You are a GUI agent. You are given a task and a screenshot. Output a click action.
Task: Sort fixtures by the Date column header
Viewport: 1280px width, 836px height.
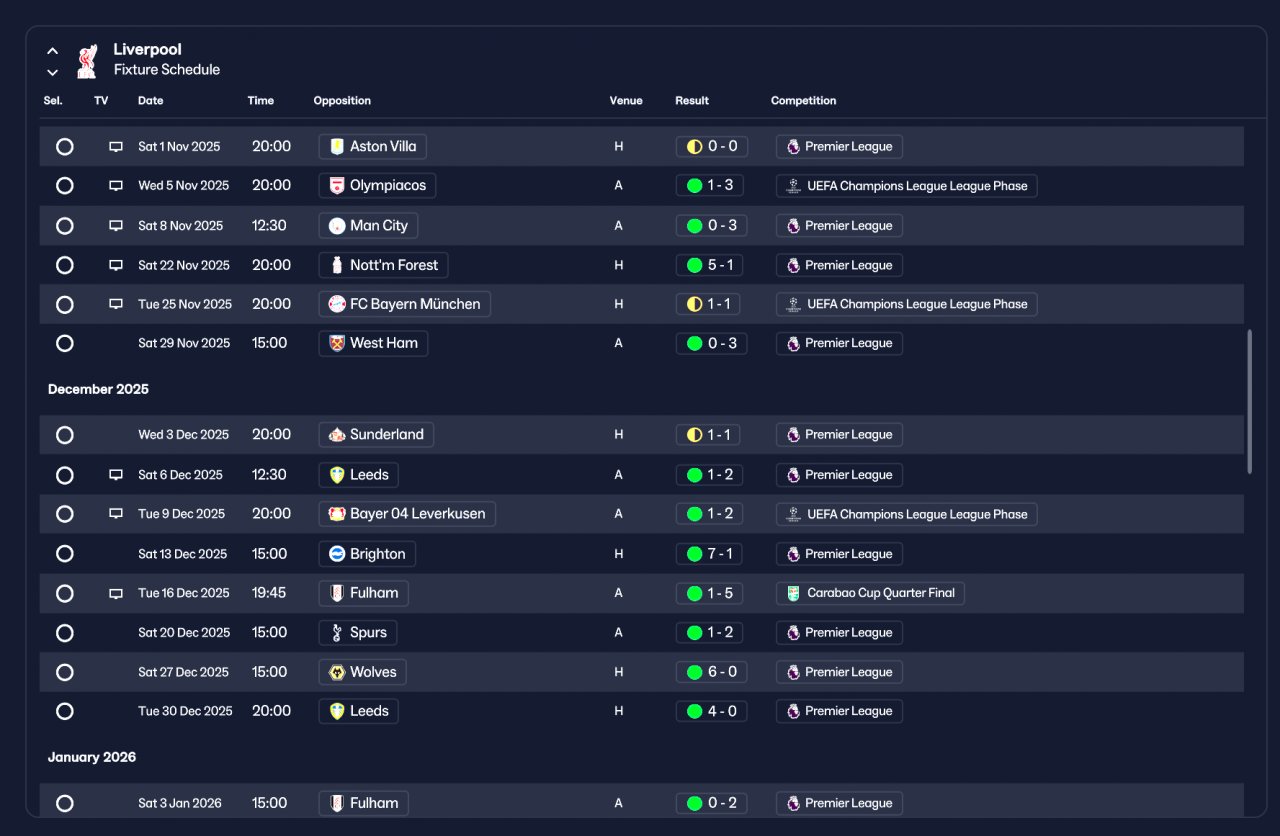click(x=151, y=101)
